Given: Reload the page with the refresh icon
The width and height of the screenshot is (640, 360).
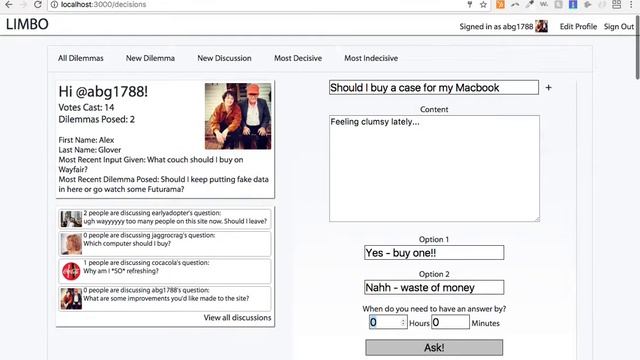Looking at the screenshot, I should tap(38, 4).
